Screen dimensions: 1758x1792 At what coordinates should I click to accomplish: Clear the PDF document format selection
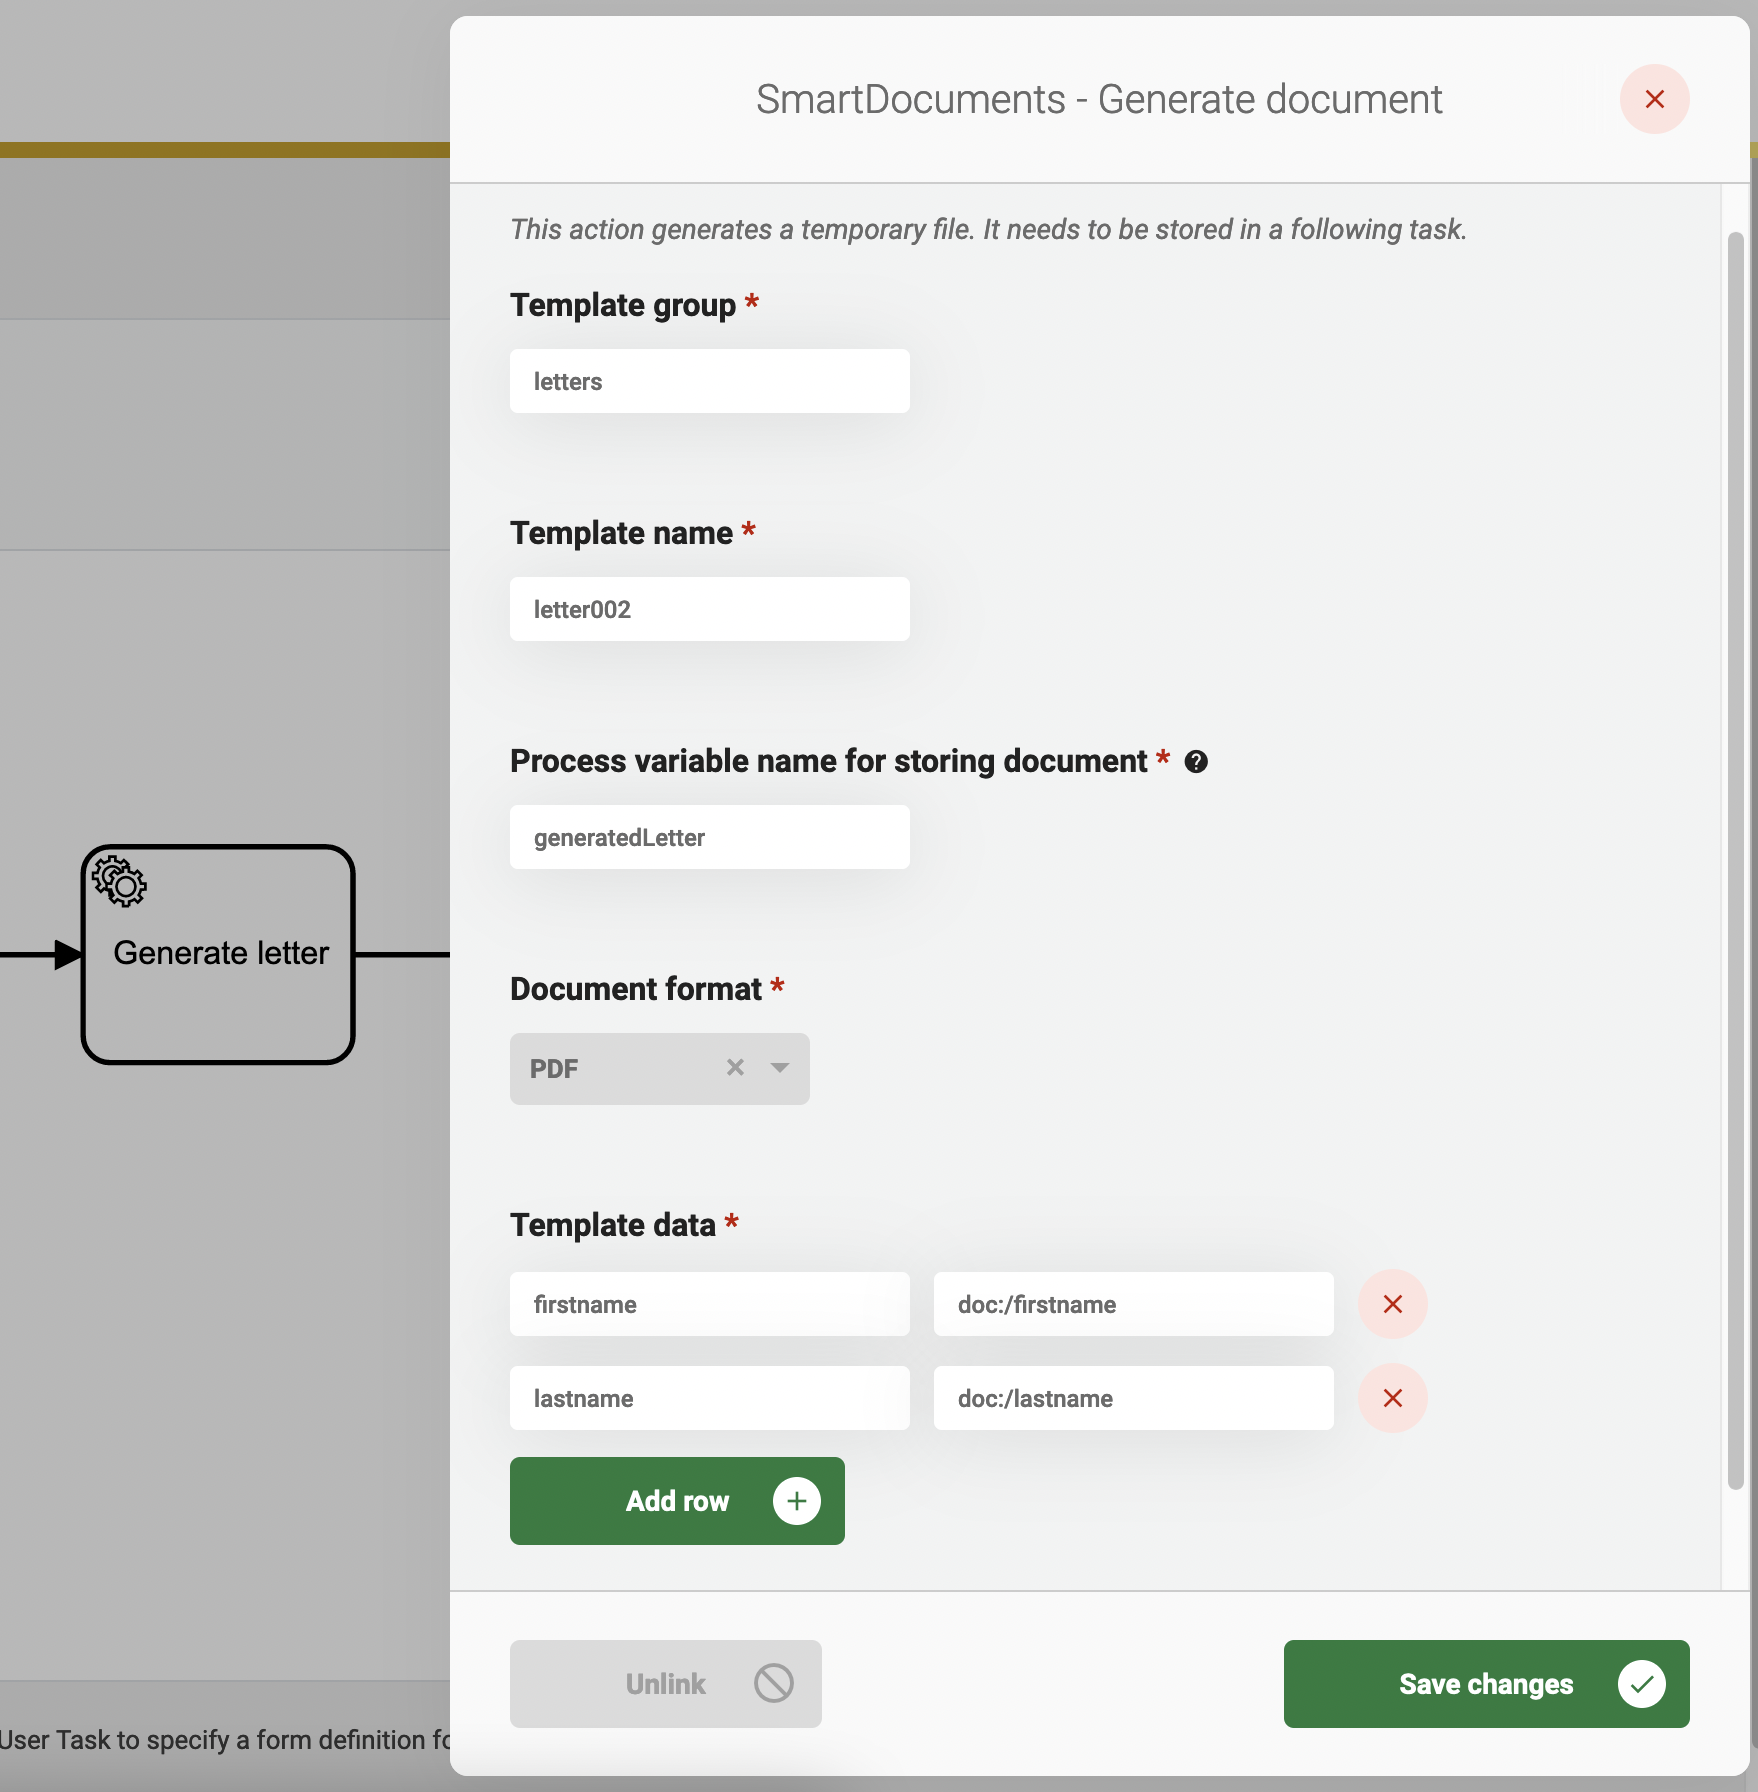coord(735,1068)
